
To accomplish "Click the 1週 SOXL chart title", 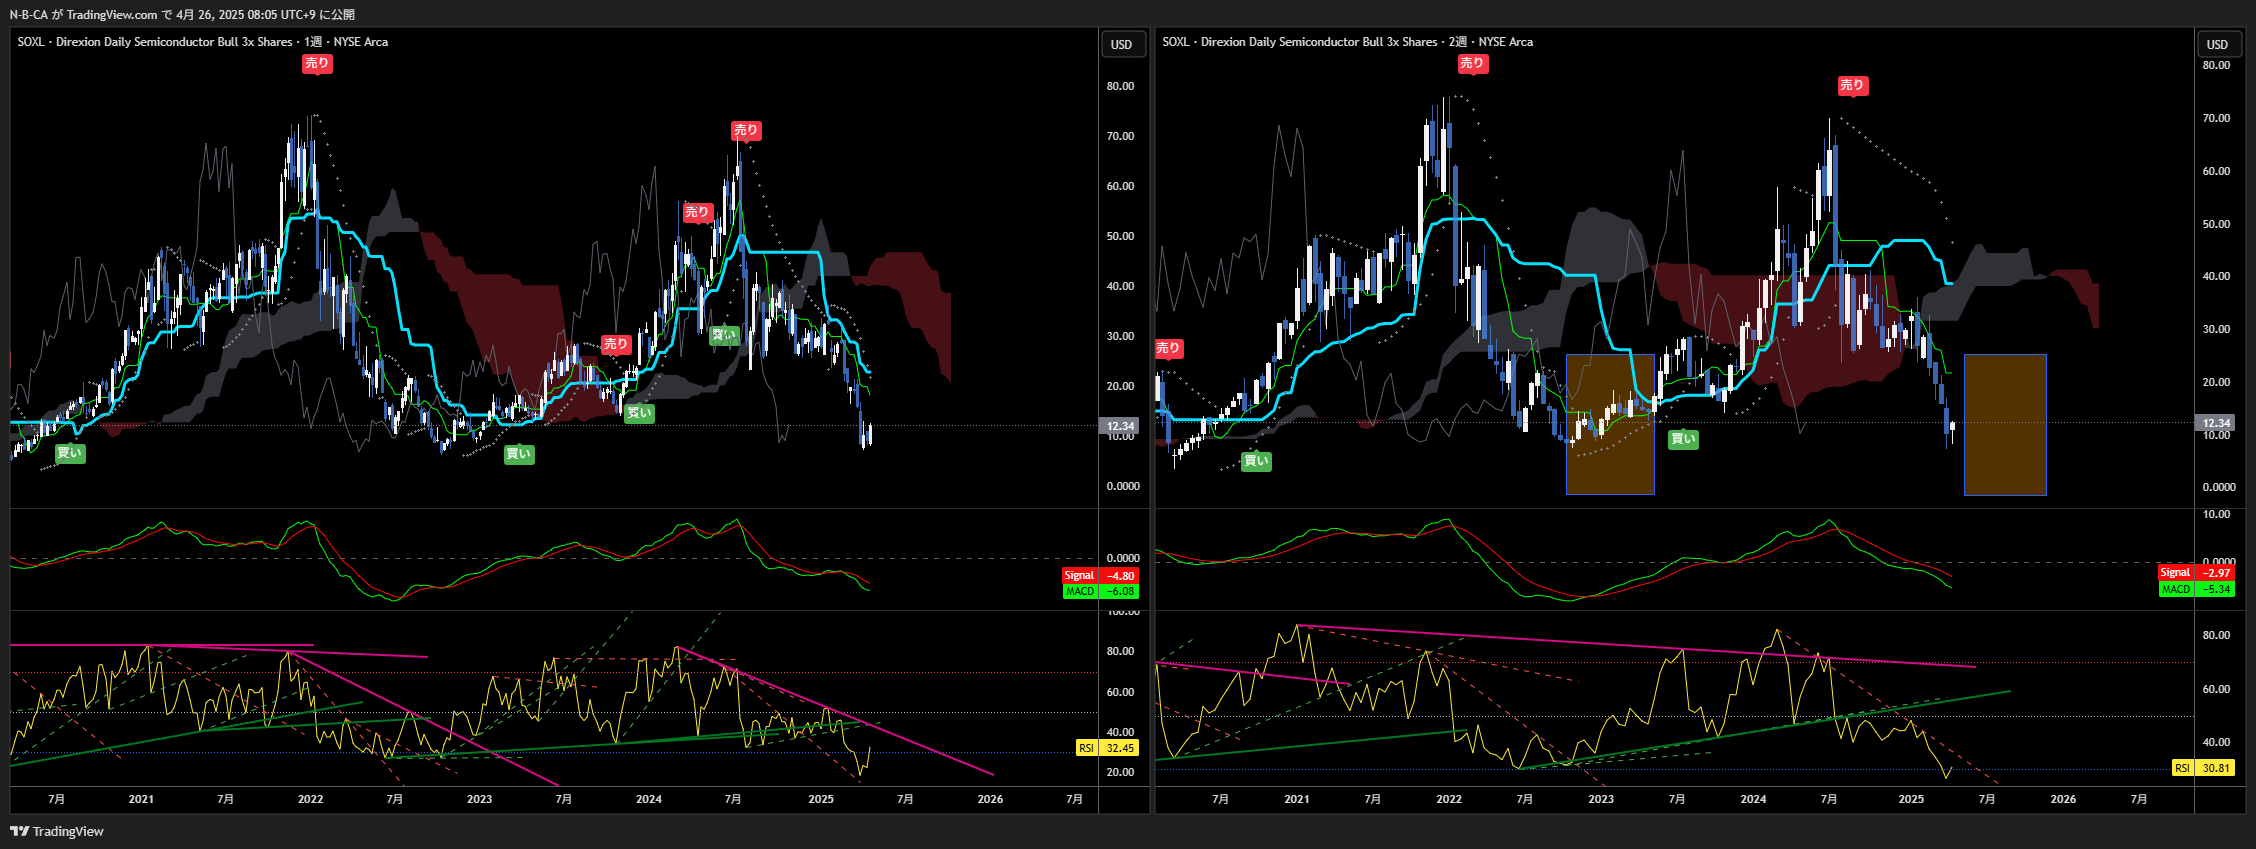I will click(x=202, y=42).
